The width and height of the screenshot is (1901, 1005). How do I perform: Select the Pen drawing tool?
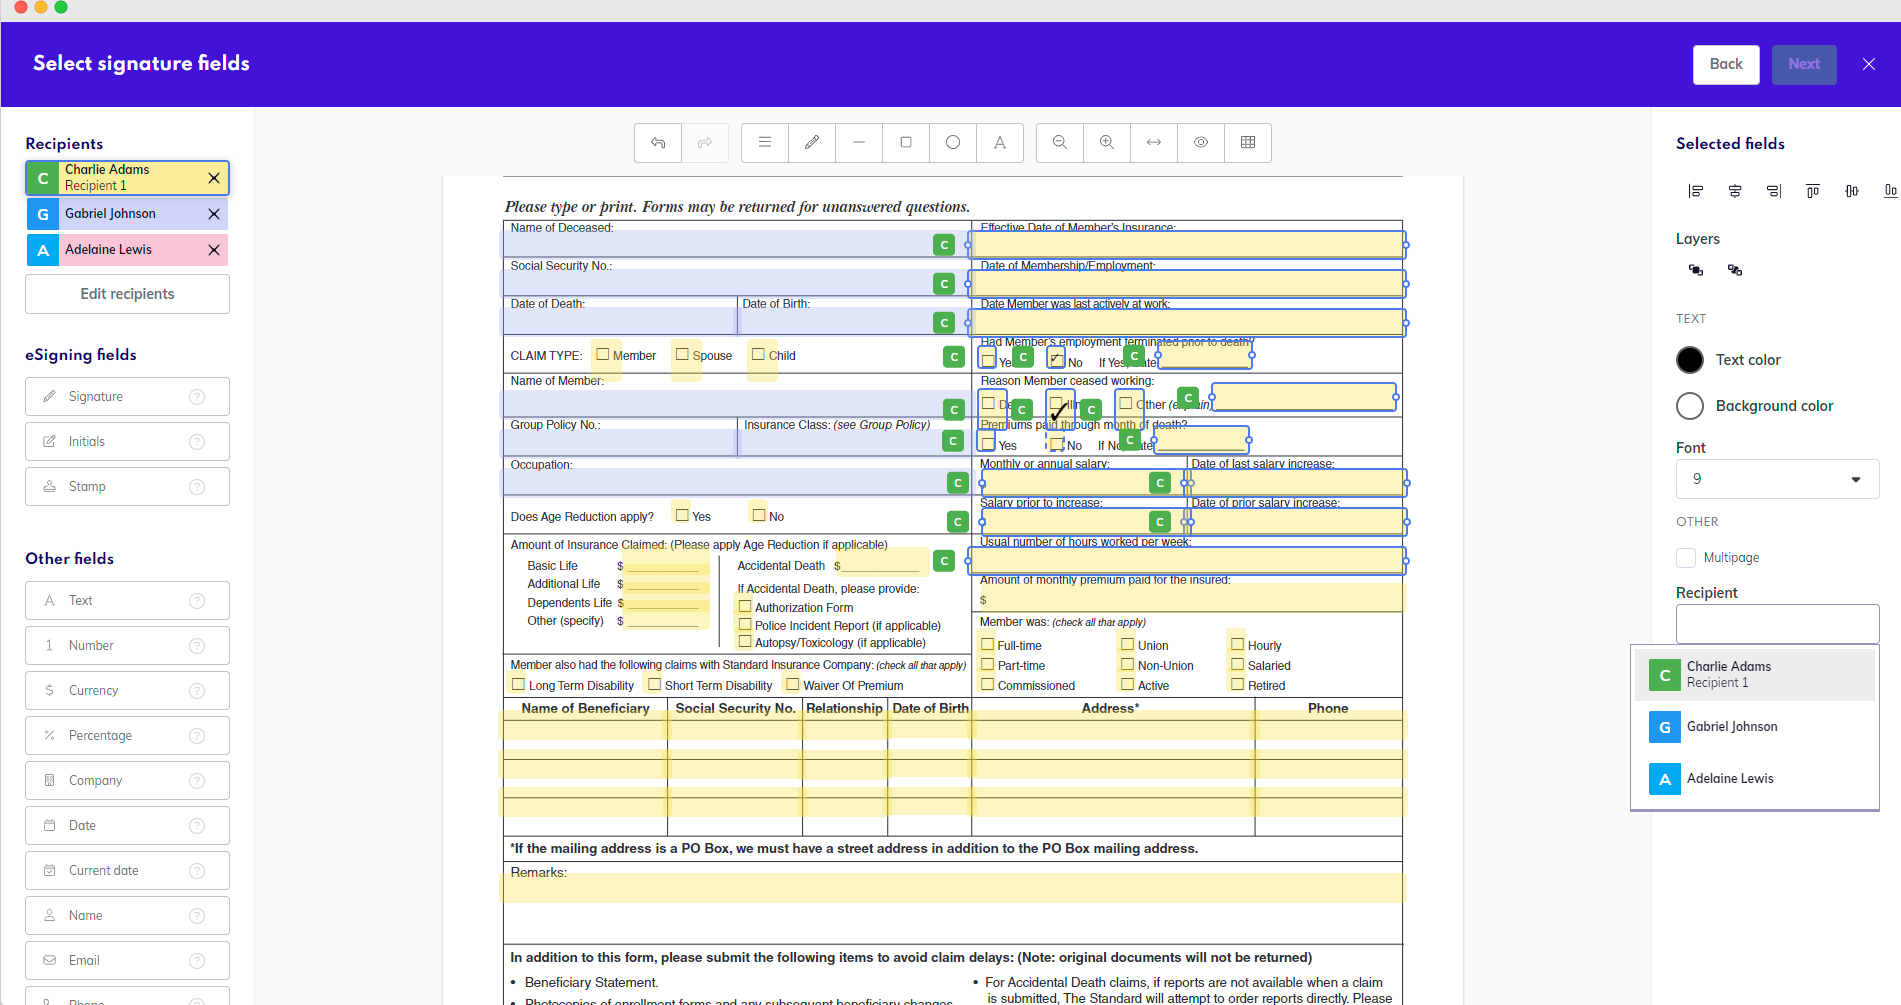tap(811, 143)
